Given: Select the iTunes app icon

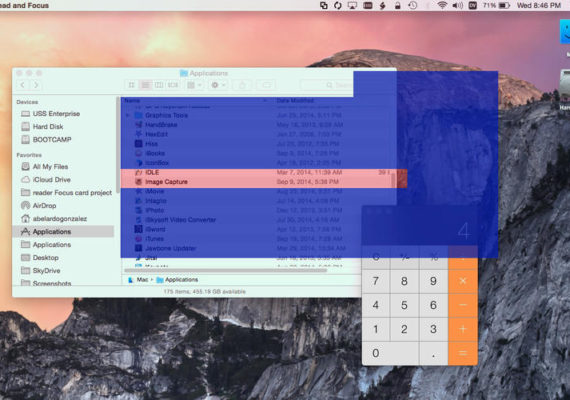Looking at the screenshot, I should coord(139,239).
